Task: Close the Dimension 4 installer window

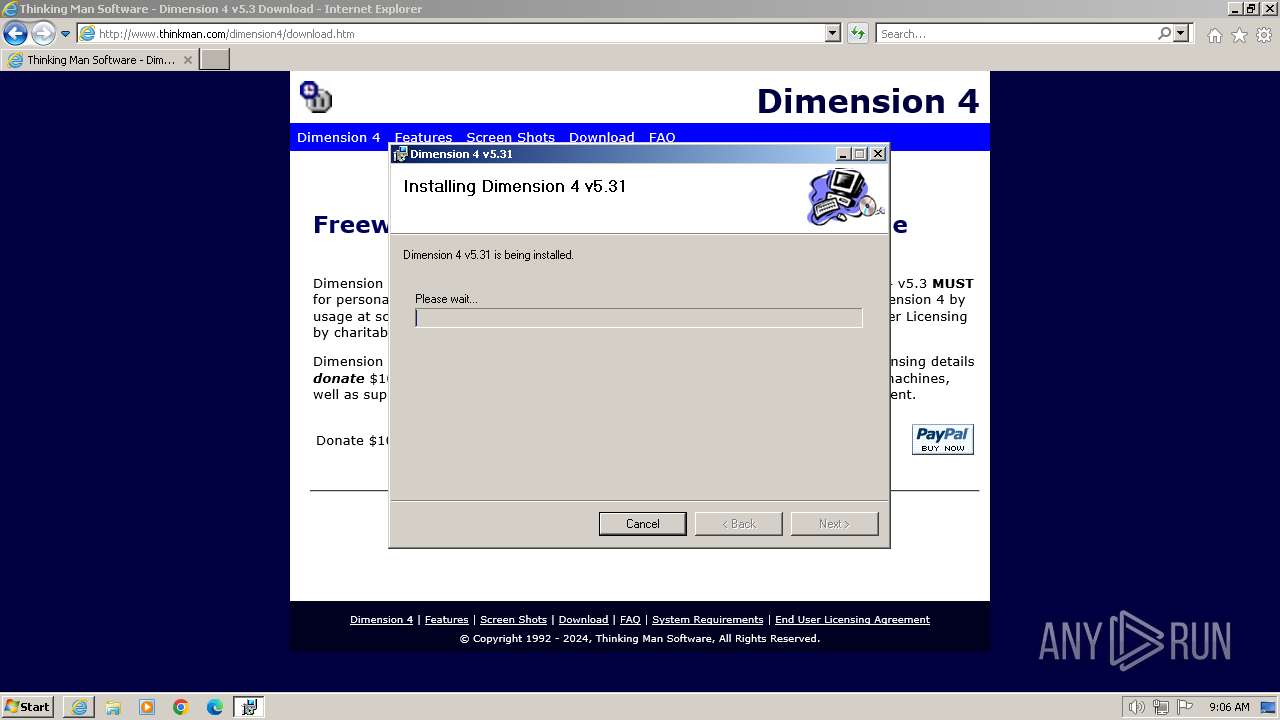Action: point(878,154)
